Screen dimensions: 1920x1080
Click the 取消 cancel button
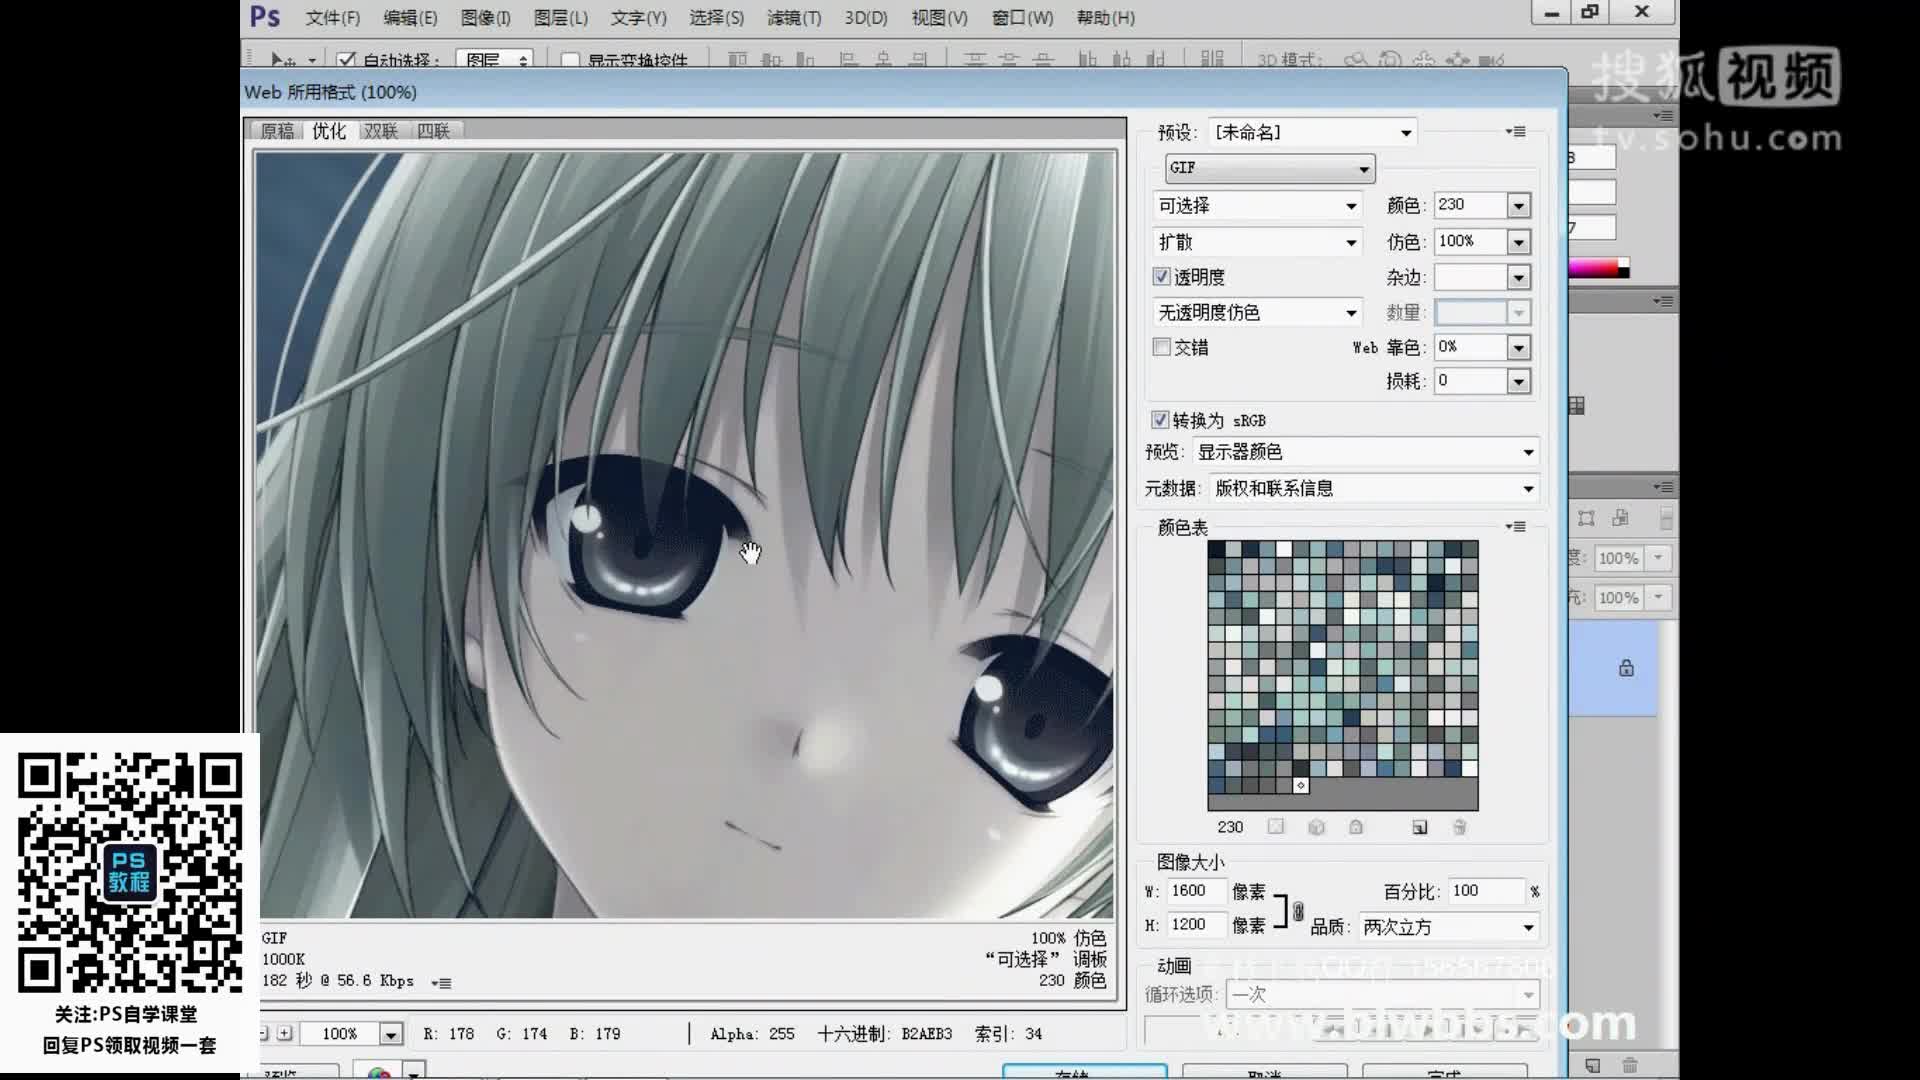pyautogui.click(x=1265, y=1072)
